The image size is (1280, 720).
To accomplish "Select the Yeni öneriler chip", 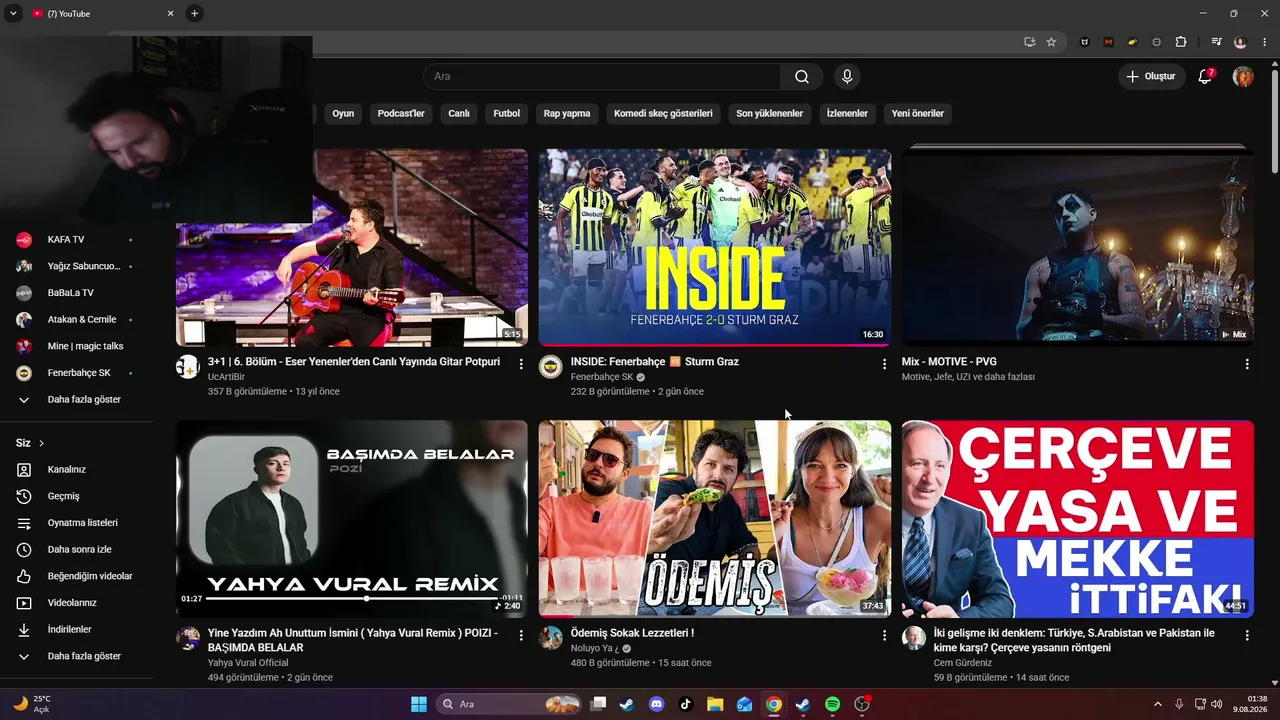I will click(x=918, y=114).
